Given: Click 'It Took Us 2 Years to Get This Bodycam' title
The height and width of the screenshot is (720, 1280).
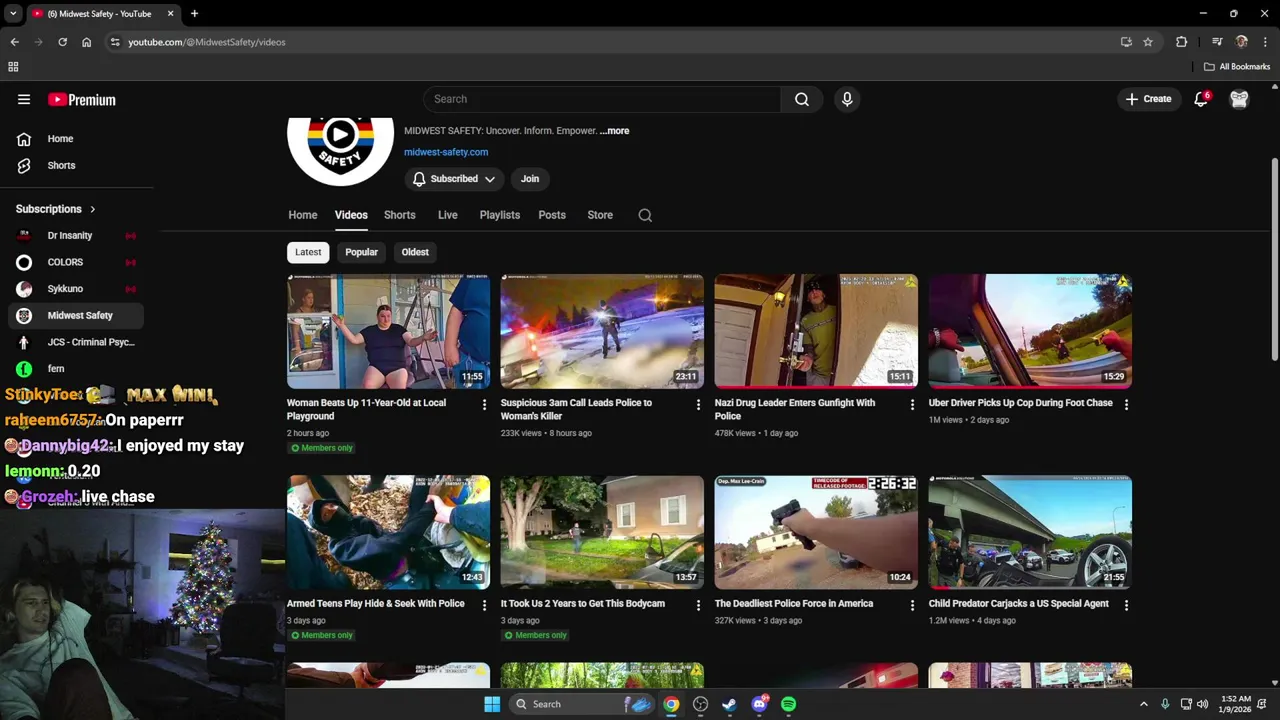Looking at the screenshot, I should (x=583, y=604).
